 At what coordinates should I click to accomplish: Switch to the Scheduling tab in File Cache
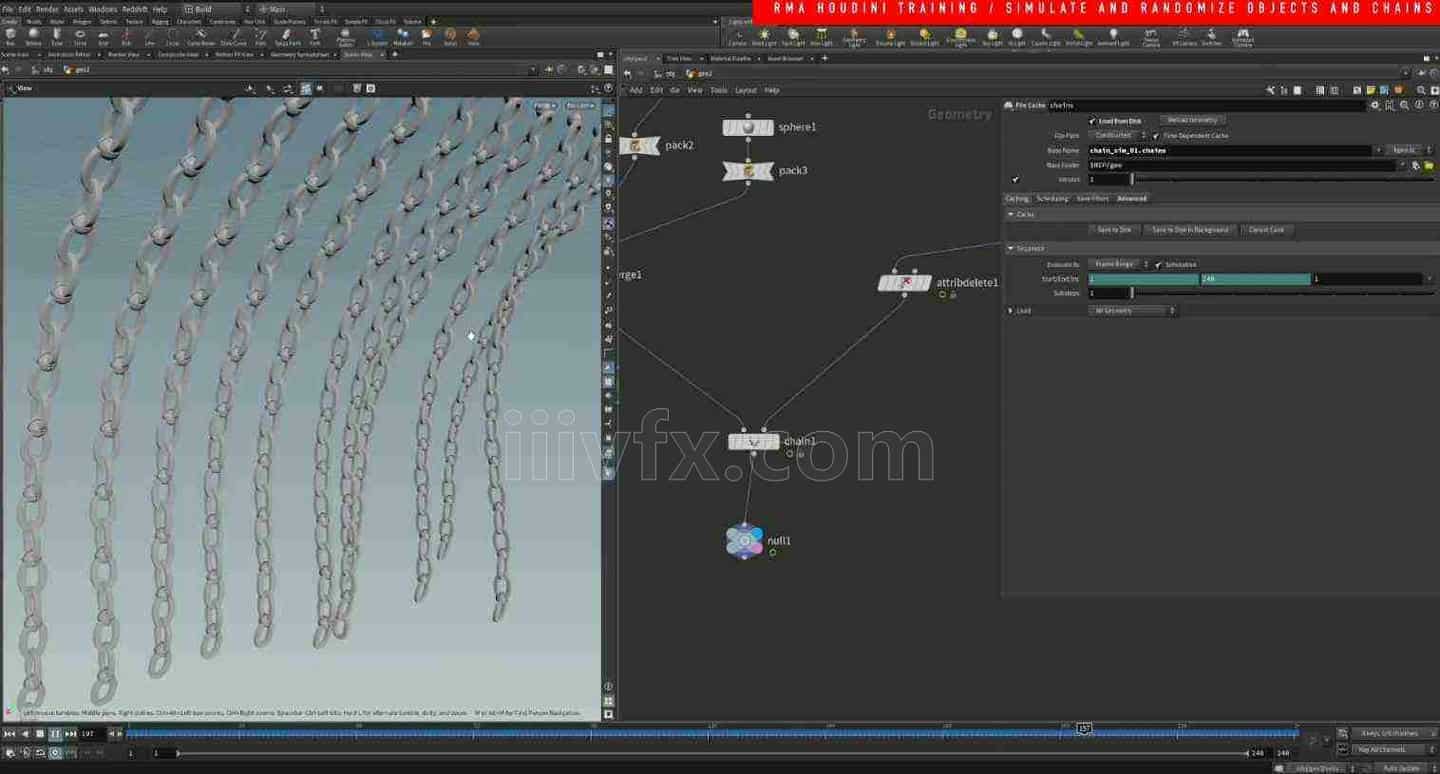(1052, 199)
